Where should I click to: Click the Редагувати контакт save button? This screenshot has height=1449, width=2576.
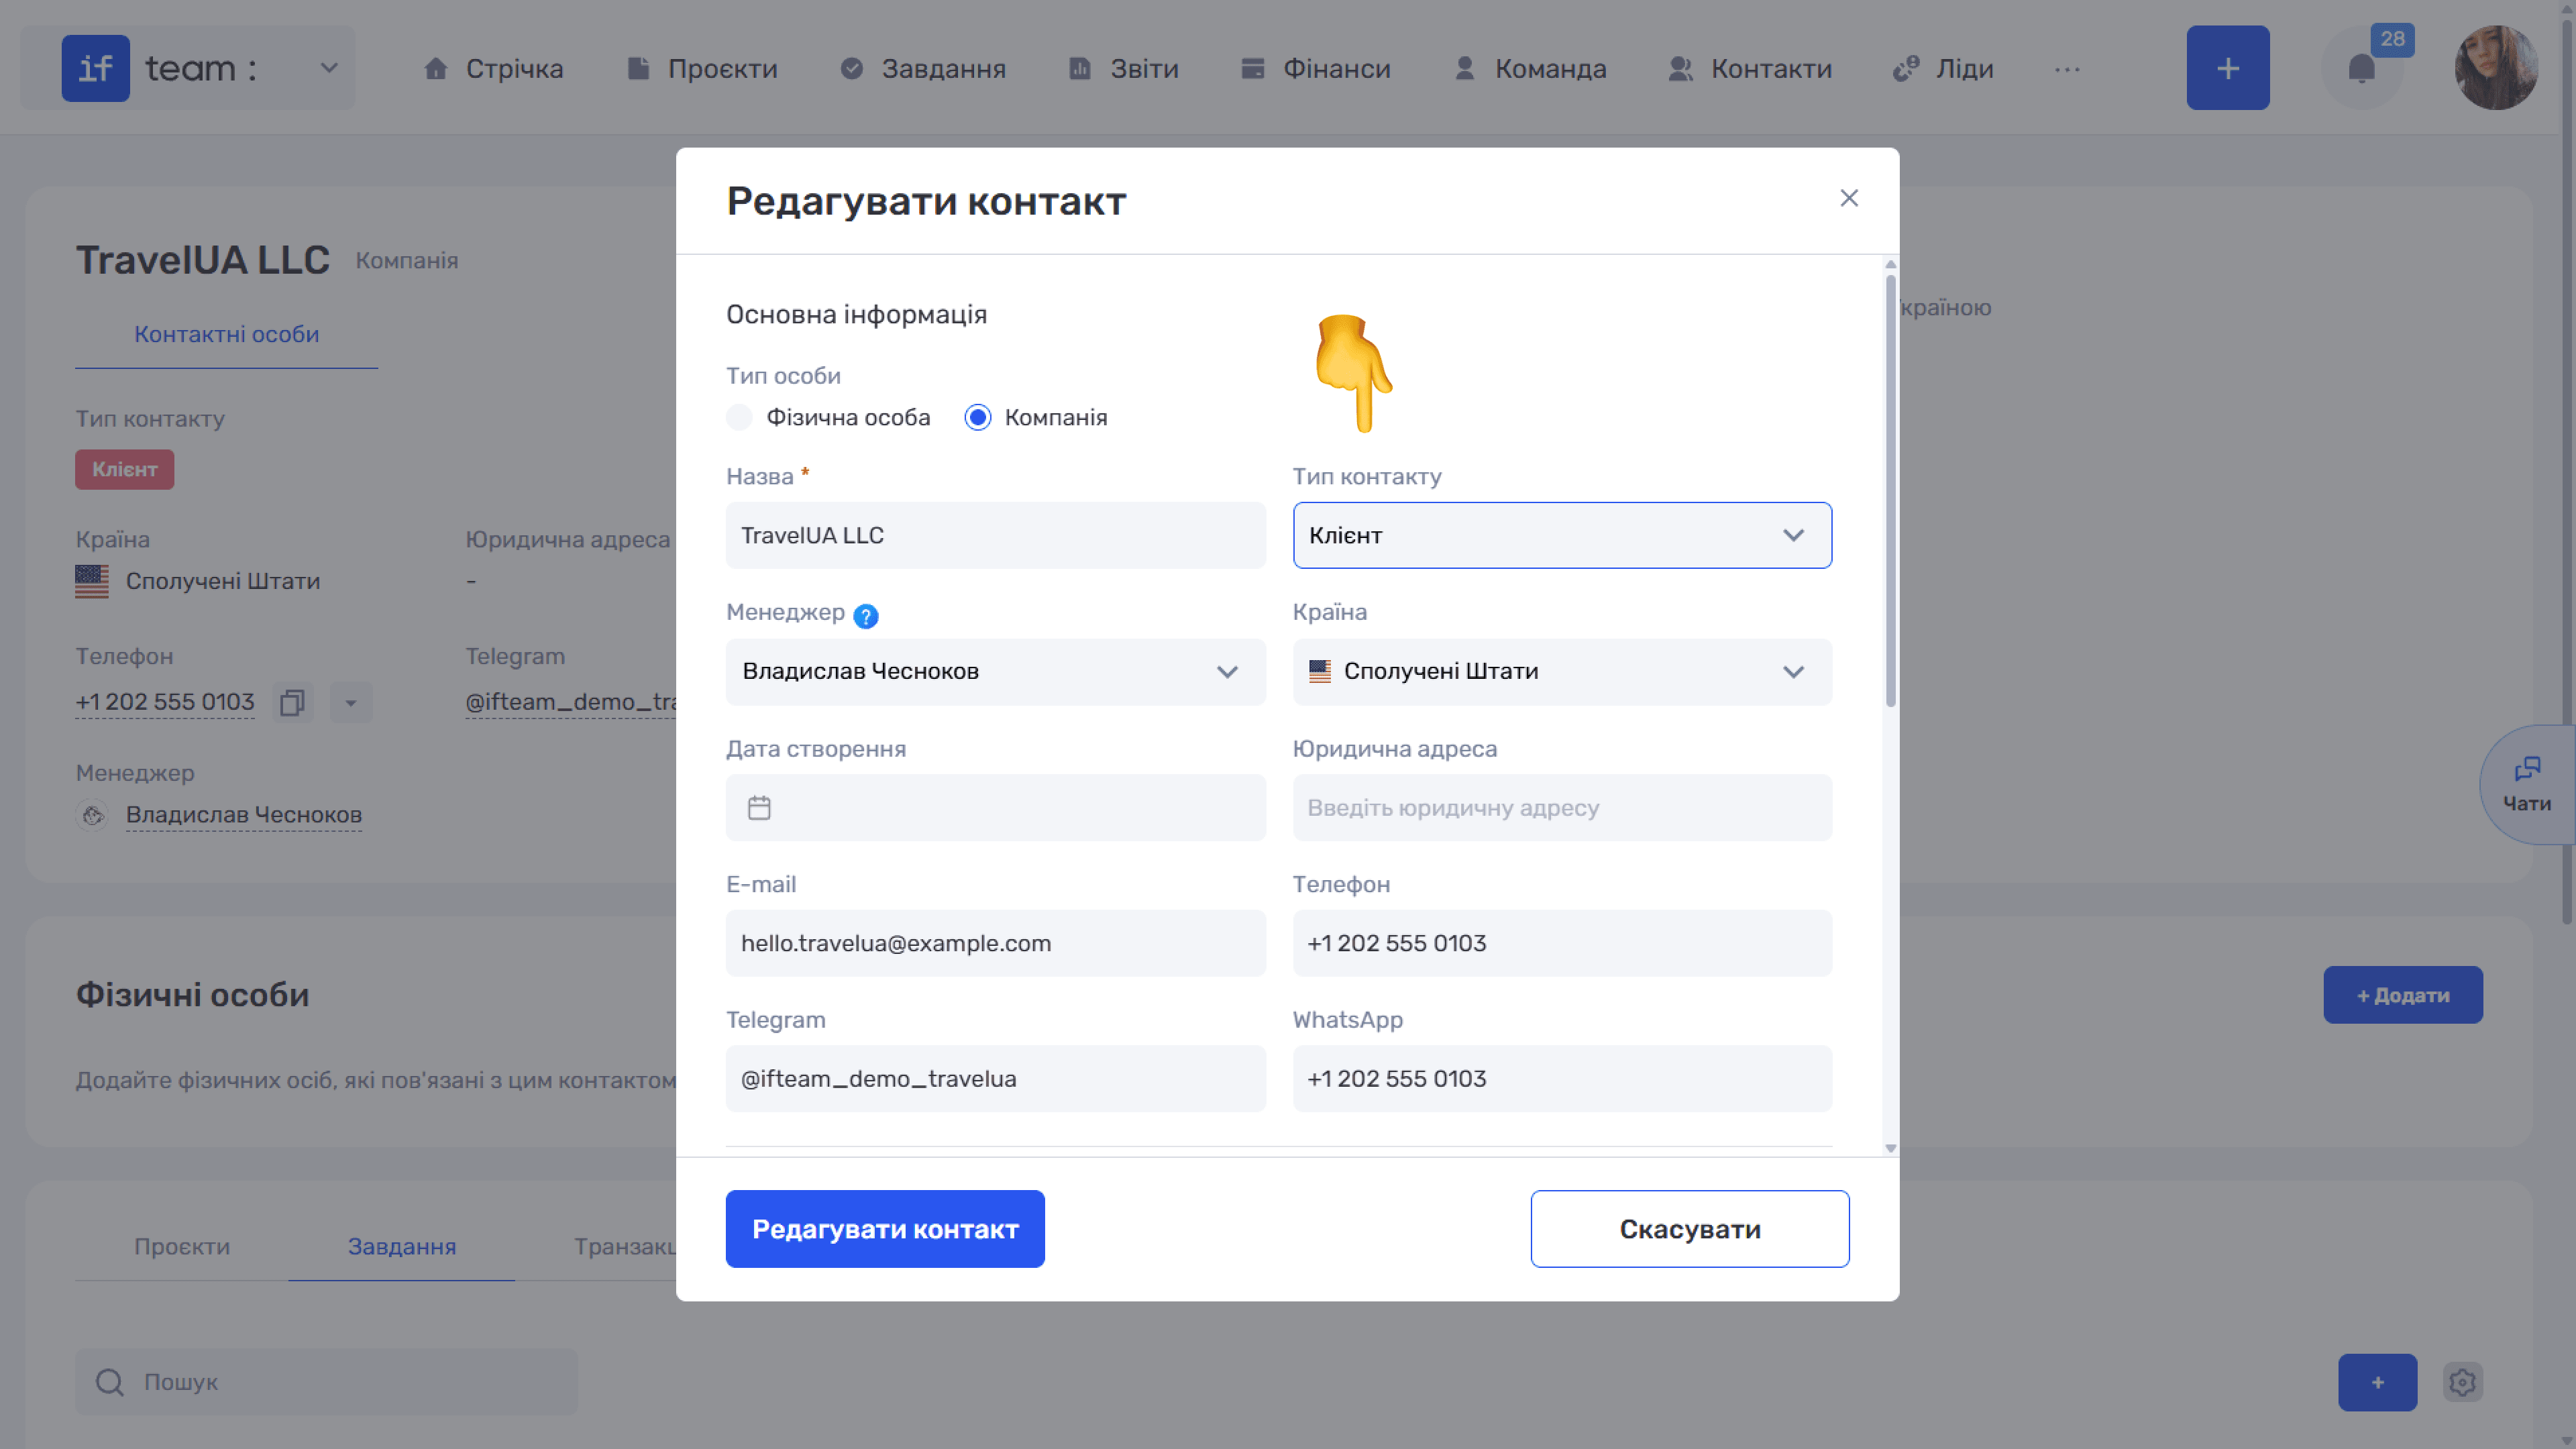[885, 1229]
